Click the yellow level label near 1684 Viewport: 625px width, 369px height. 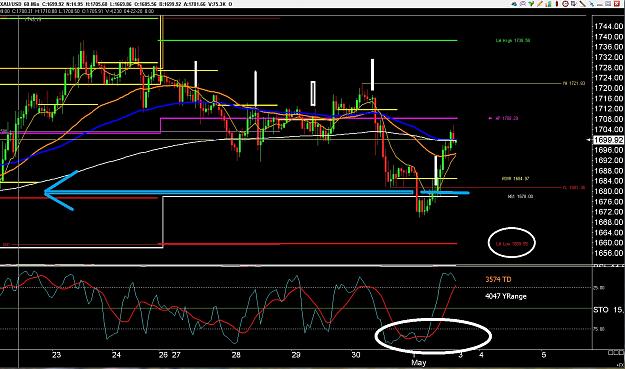(515, 179)
